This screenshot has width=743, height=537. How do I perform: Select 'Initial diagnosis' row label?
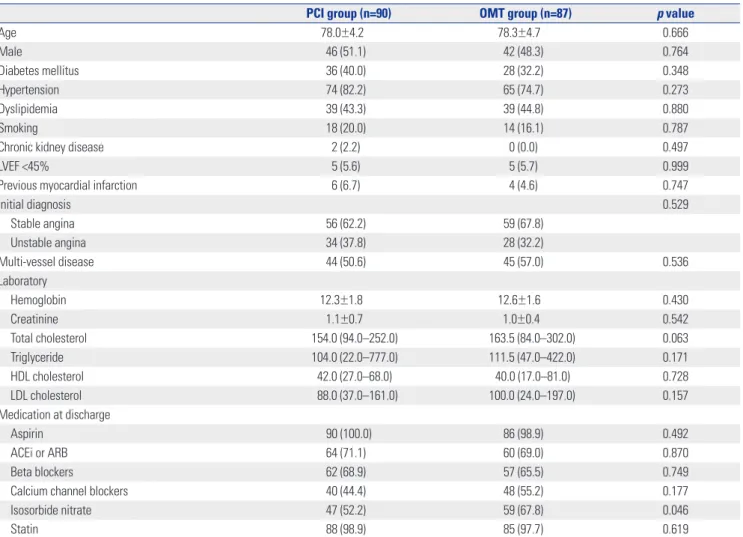(36, 205)
